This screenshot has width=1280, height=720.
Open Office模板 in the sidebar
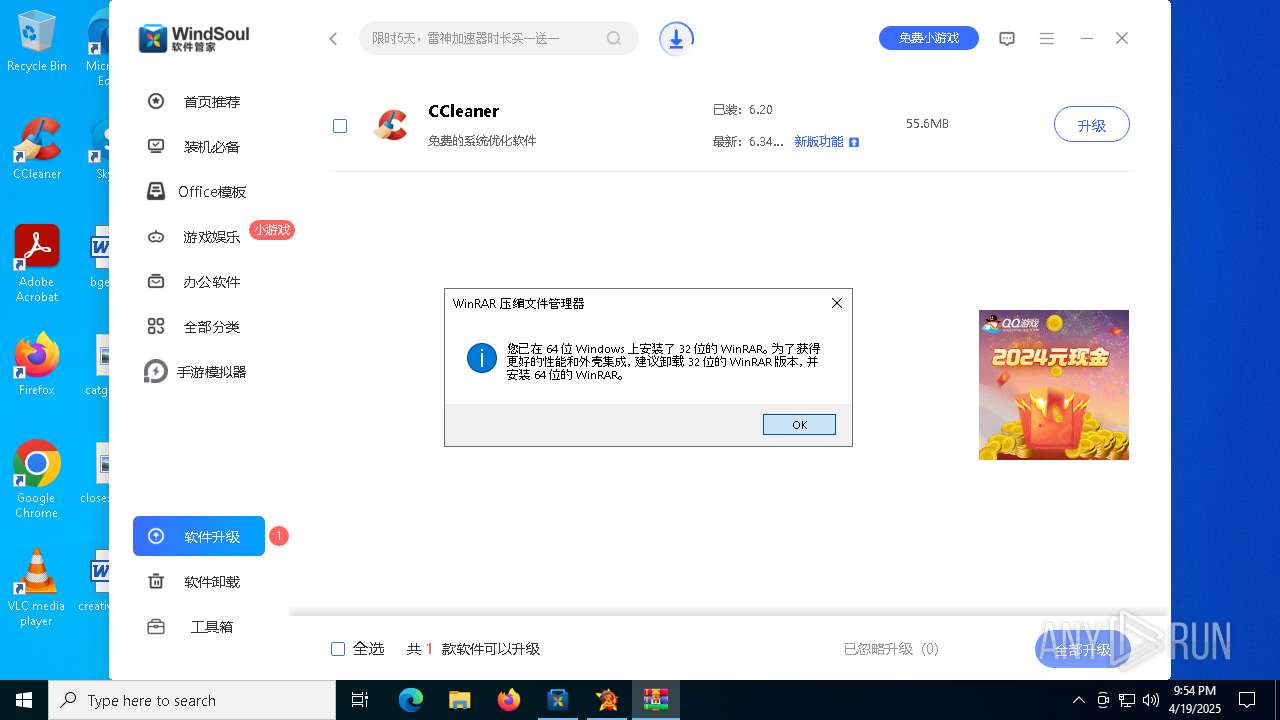pos(212,192)
